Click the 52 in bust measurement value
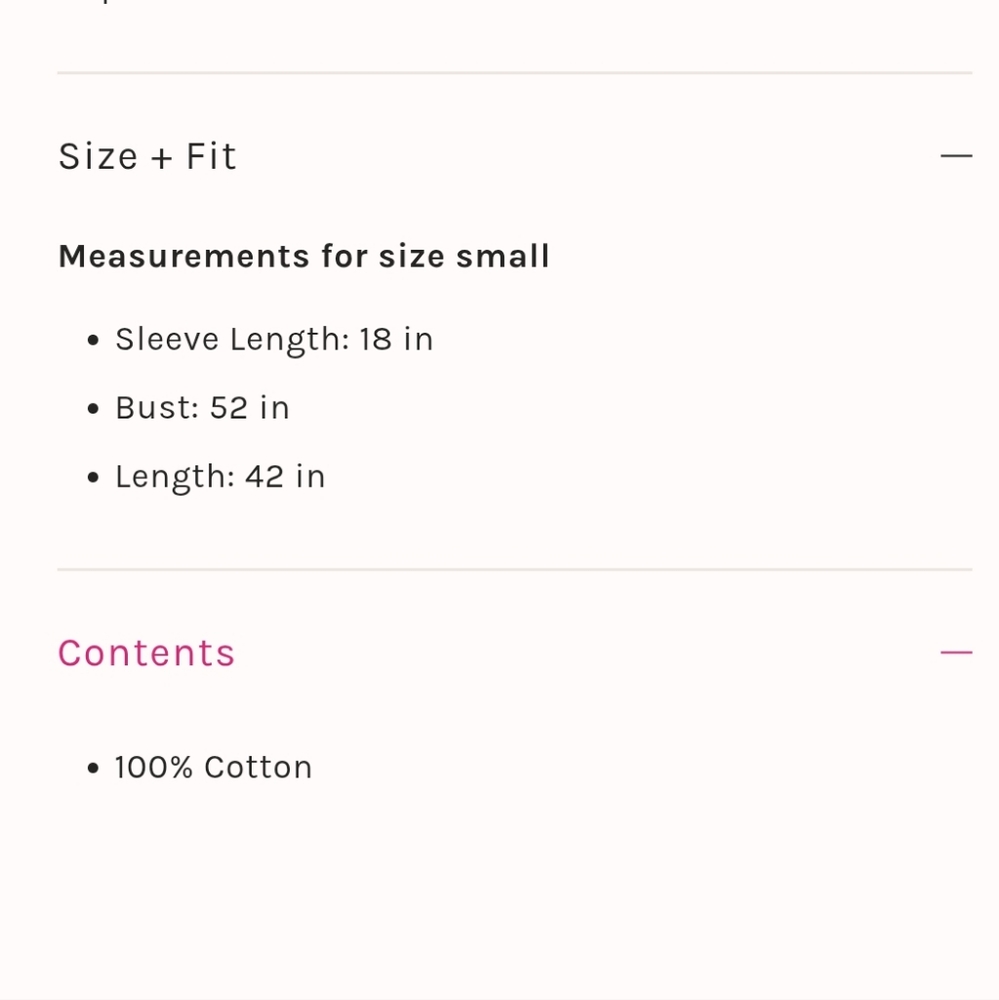 click(249, 408)
